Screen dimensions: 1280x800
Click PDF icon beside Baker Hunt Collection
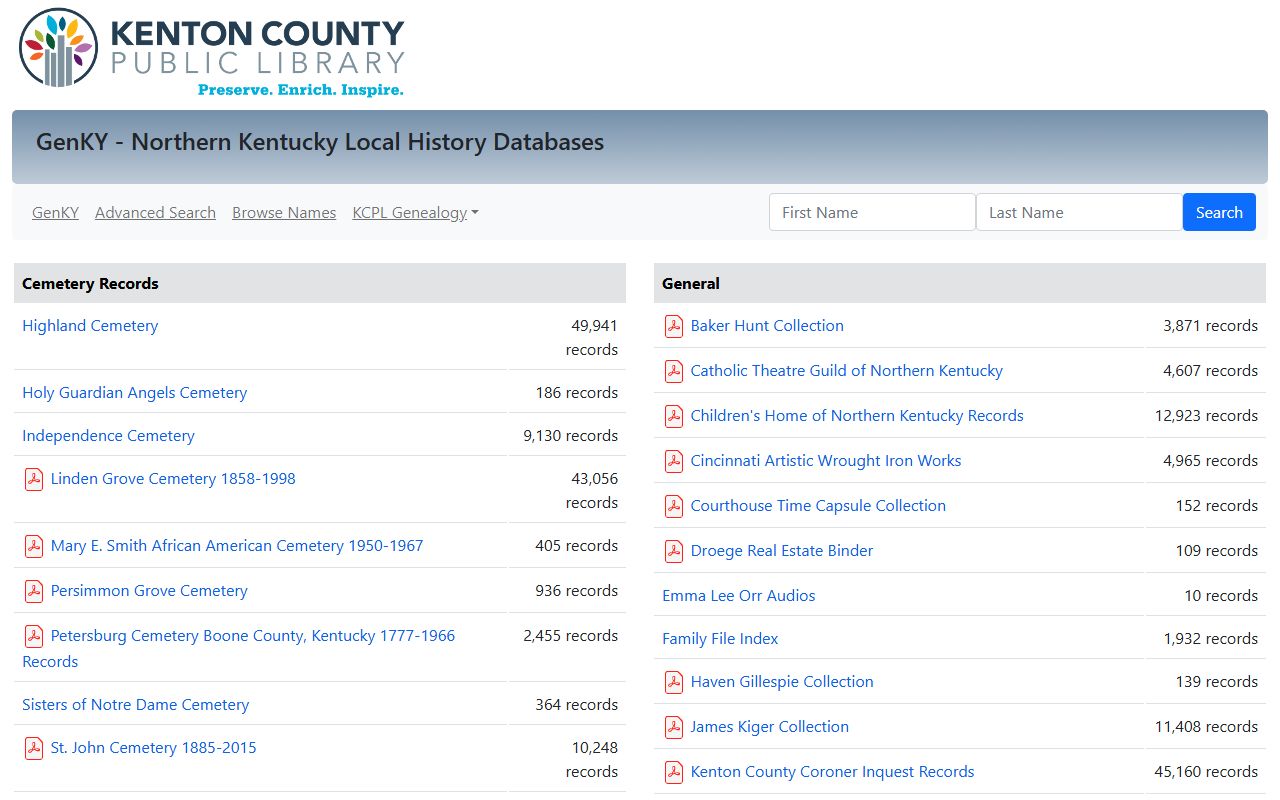coord(674,326)
